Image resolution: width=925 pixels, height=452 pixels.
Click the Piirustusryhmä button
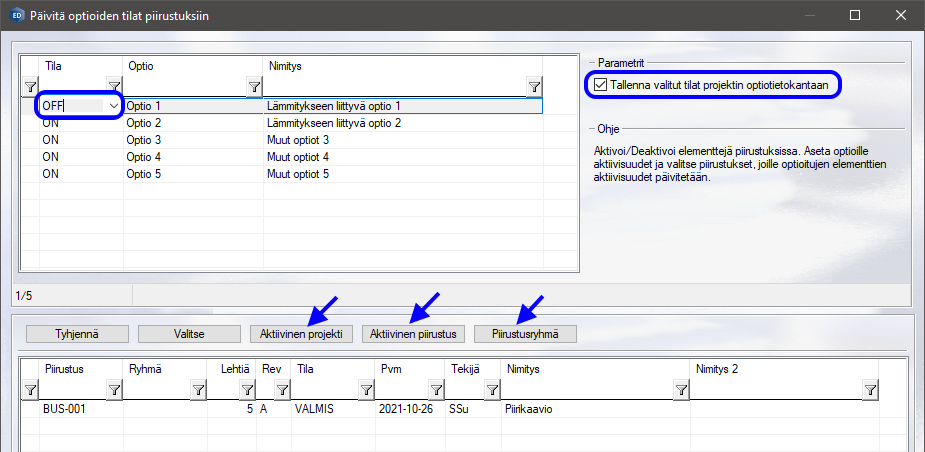tap(525, 333)
